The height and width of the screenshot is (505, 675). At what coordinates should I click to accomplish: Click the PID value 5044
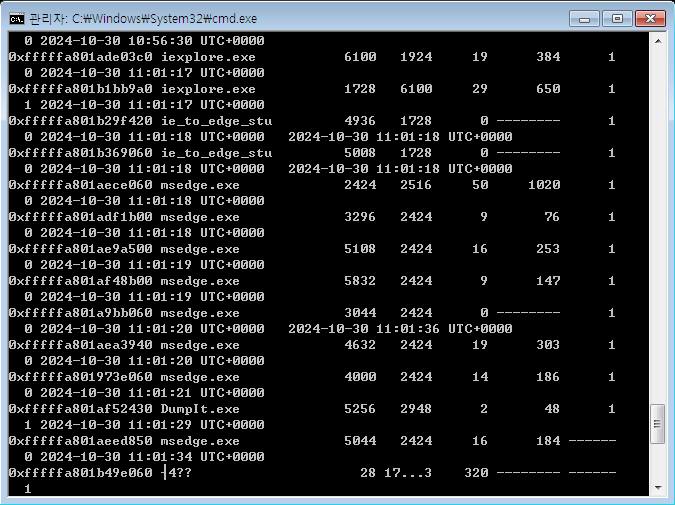click(360, 441)
